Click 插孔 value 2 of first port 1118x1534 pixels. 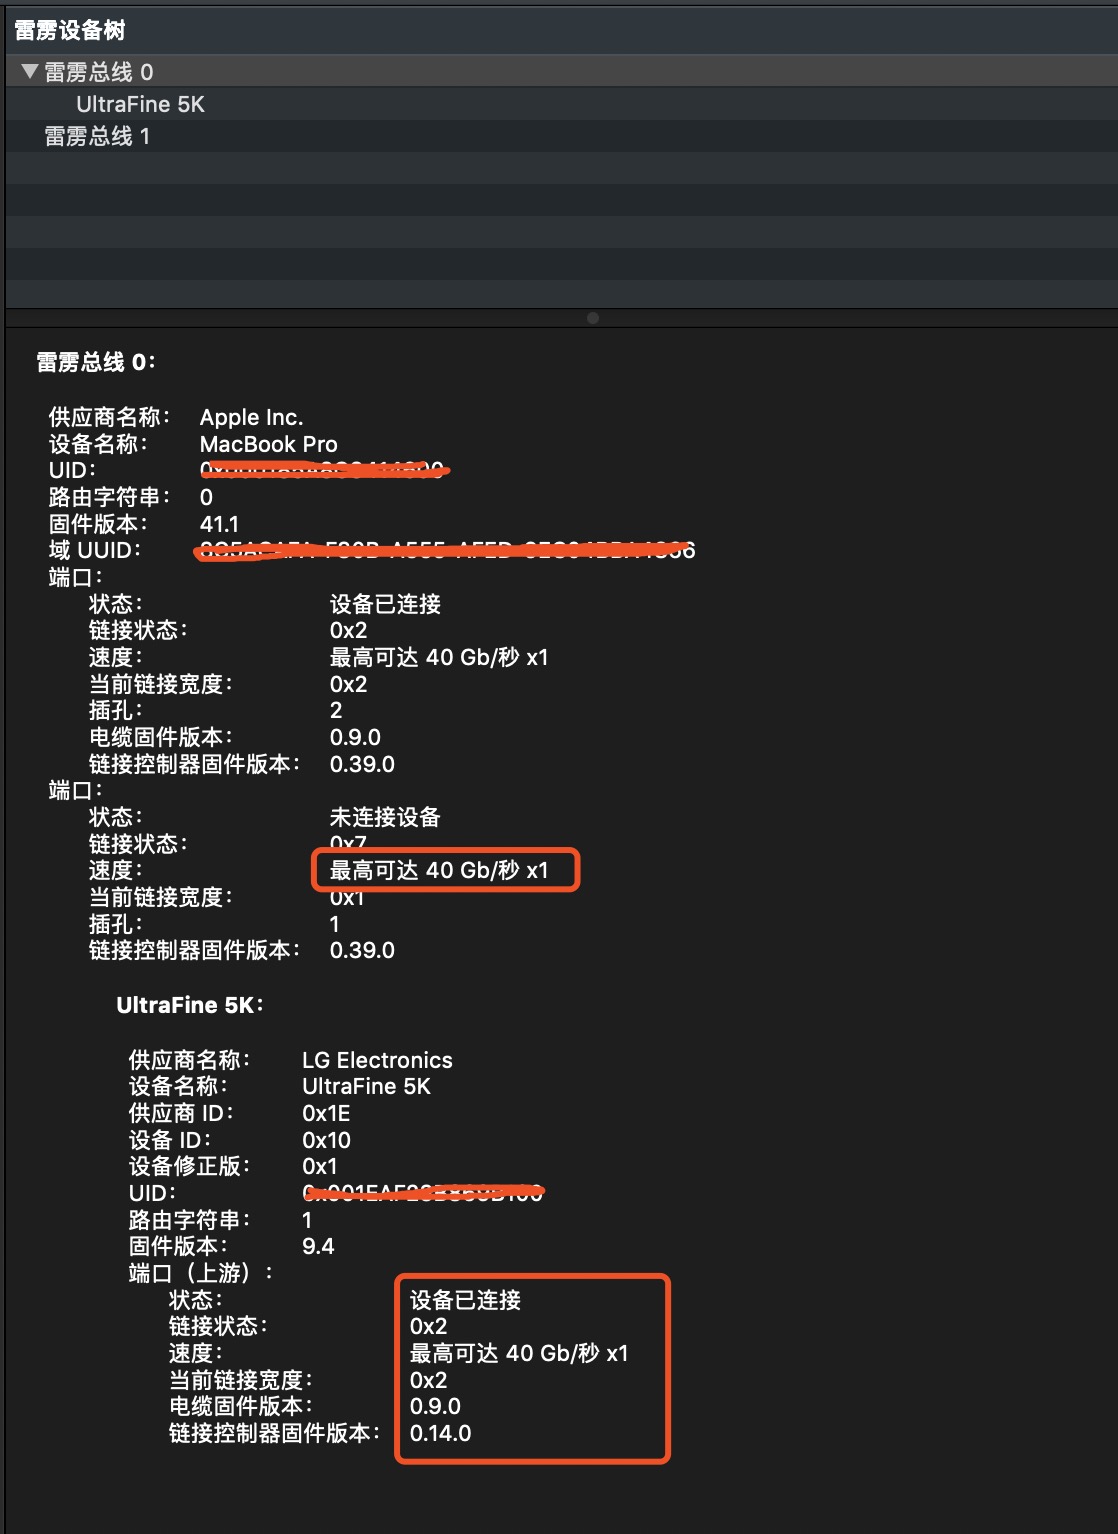[336, 710]
